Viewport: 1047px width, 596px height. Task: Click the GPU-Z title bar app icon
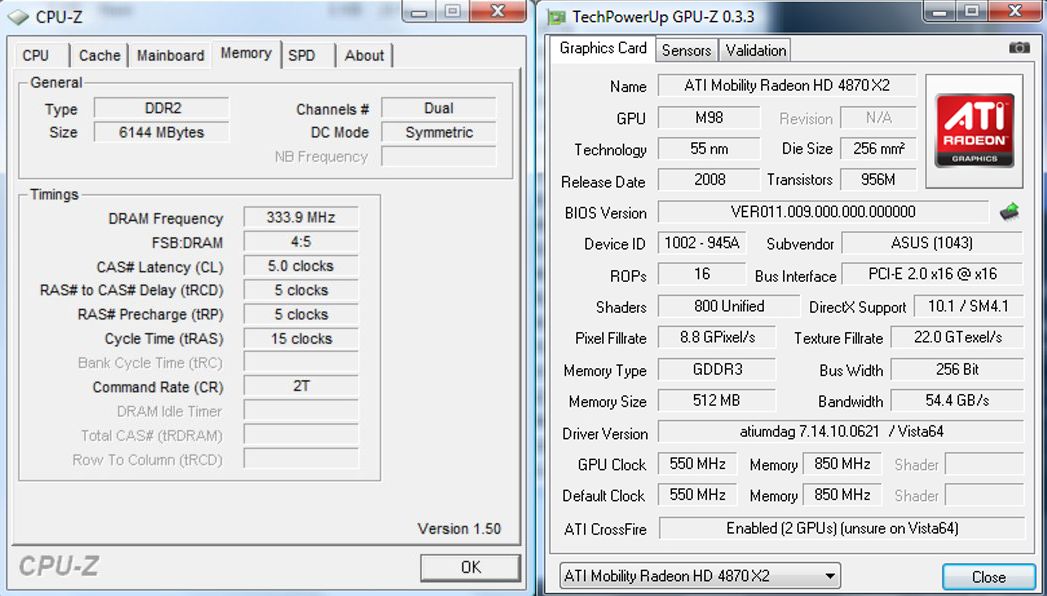556,17
